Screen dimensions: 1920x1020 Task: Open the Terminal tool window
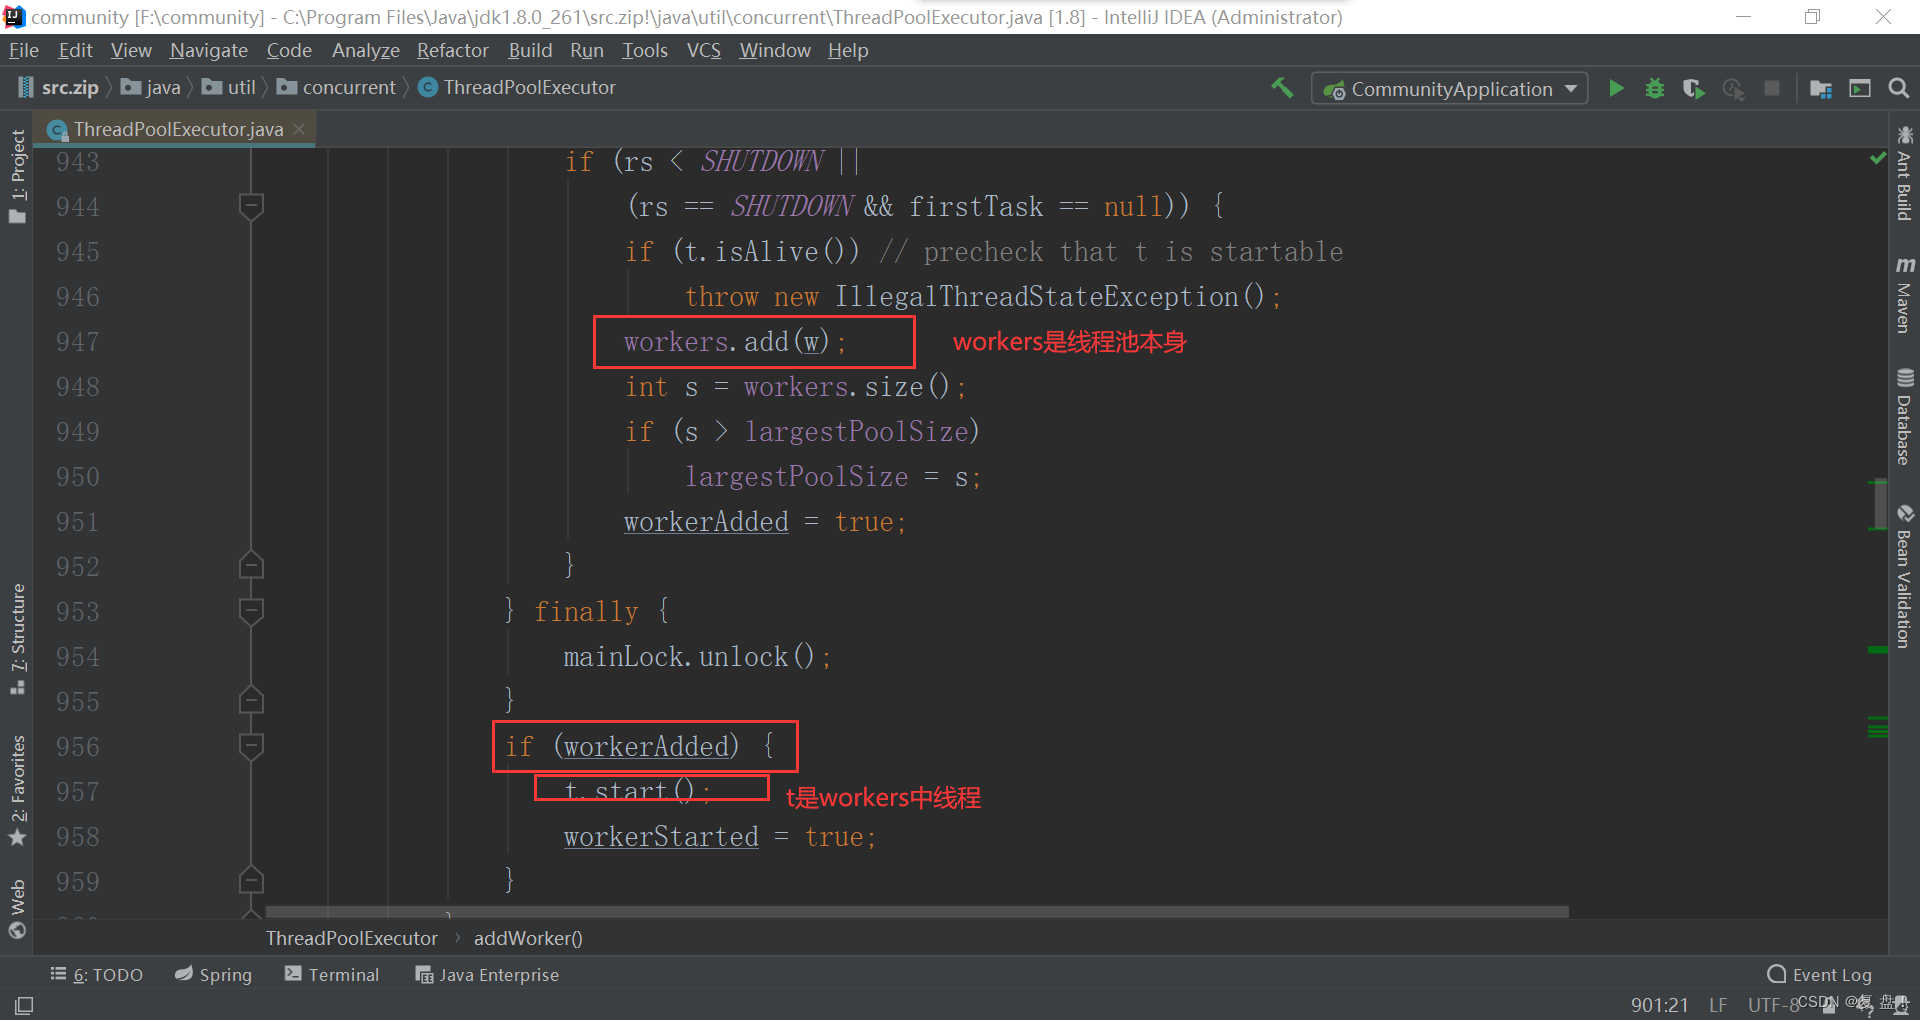click(332, 974)
